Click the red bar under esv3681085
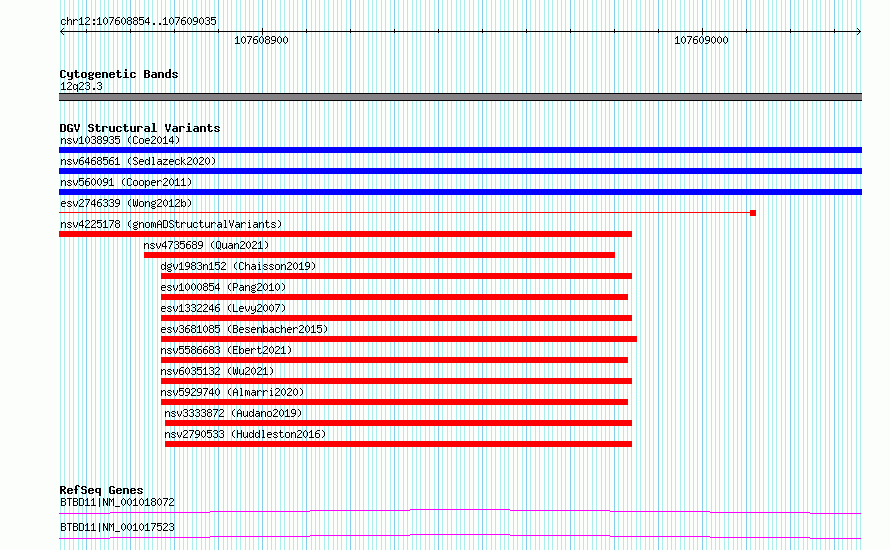The height and width of the screenshot is (550, 890). pos(398,339)
